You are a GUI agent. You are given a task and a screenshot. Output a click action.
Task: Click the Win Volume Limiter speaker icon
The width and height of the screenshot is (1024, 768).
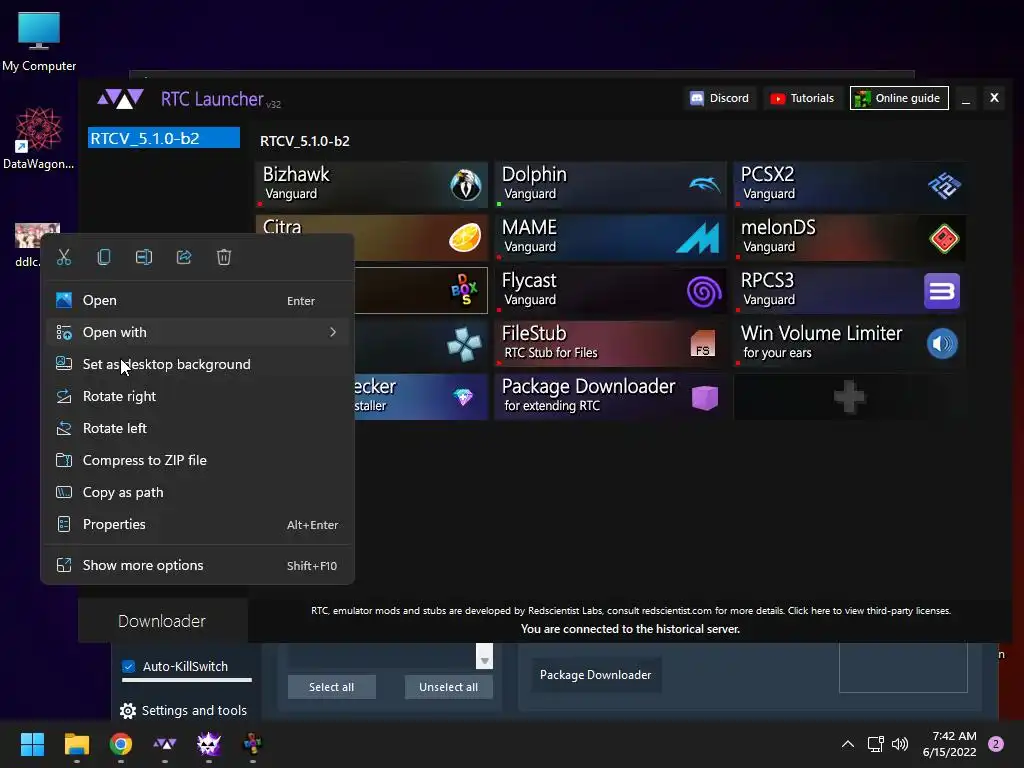(942, 344)
